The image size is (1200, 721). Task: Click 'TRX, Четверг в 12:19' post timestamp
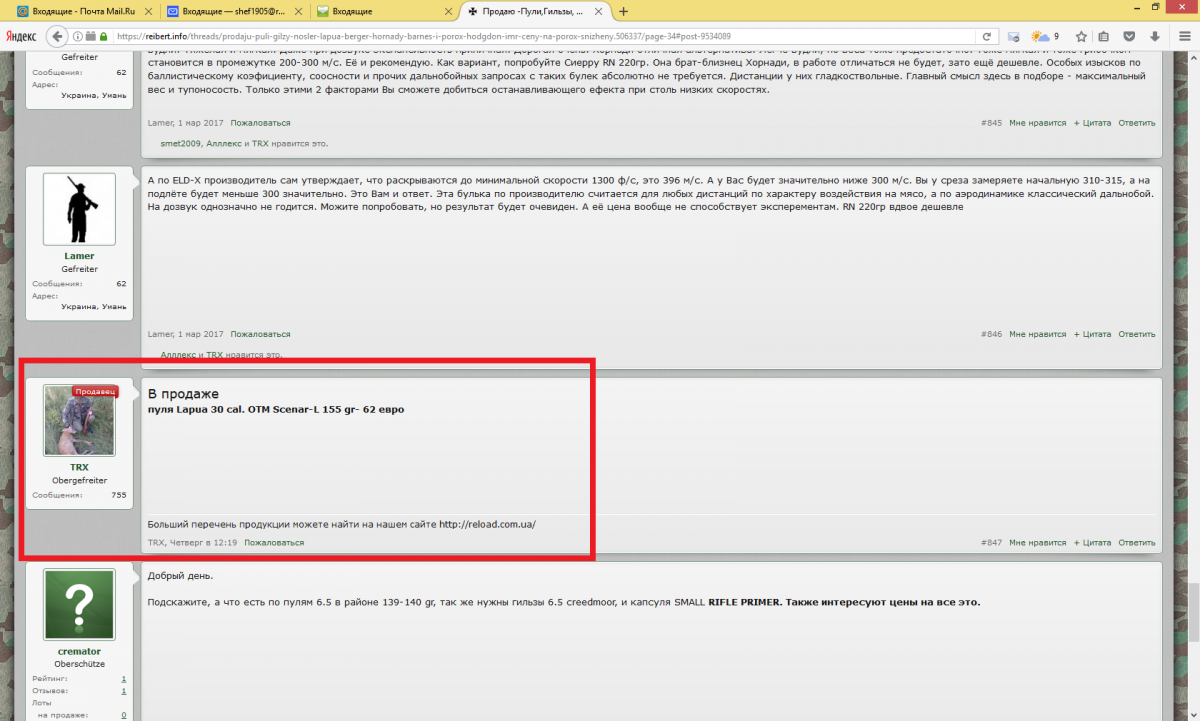[x=192, y=543]
